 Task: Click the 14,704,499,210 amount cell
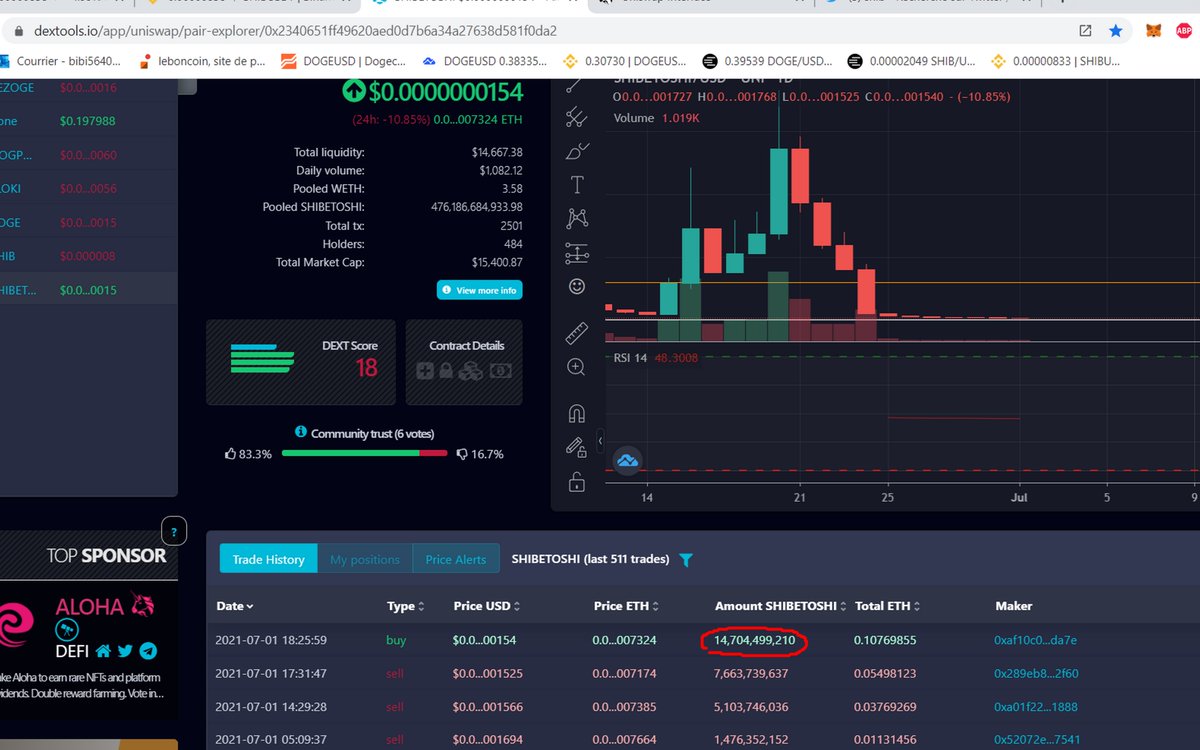click(x=754, y=640)
